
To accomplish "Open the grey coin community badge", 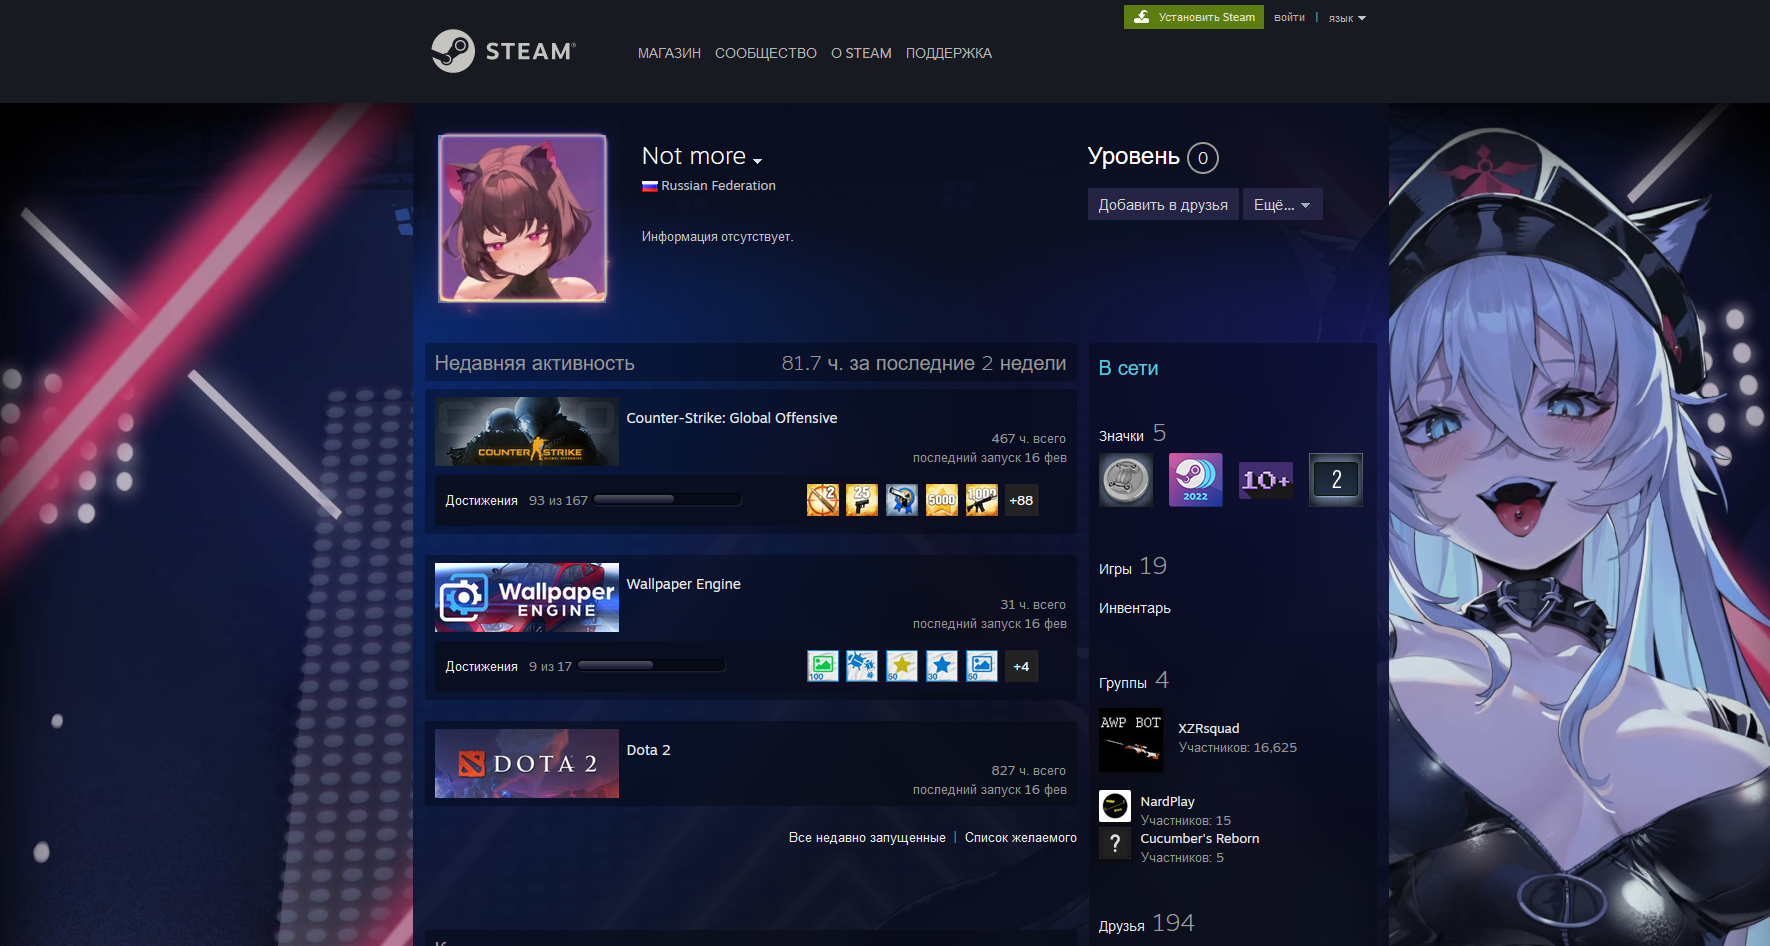I will pyautogui.click(x=1126, y=480).
